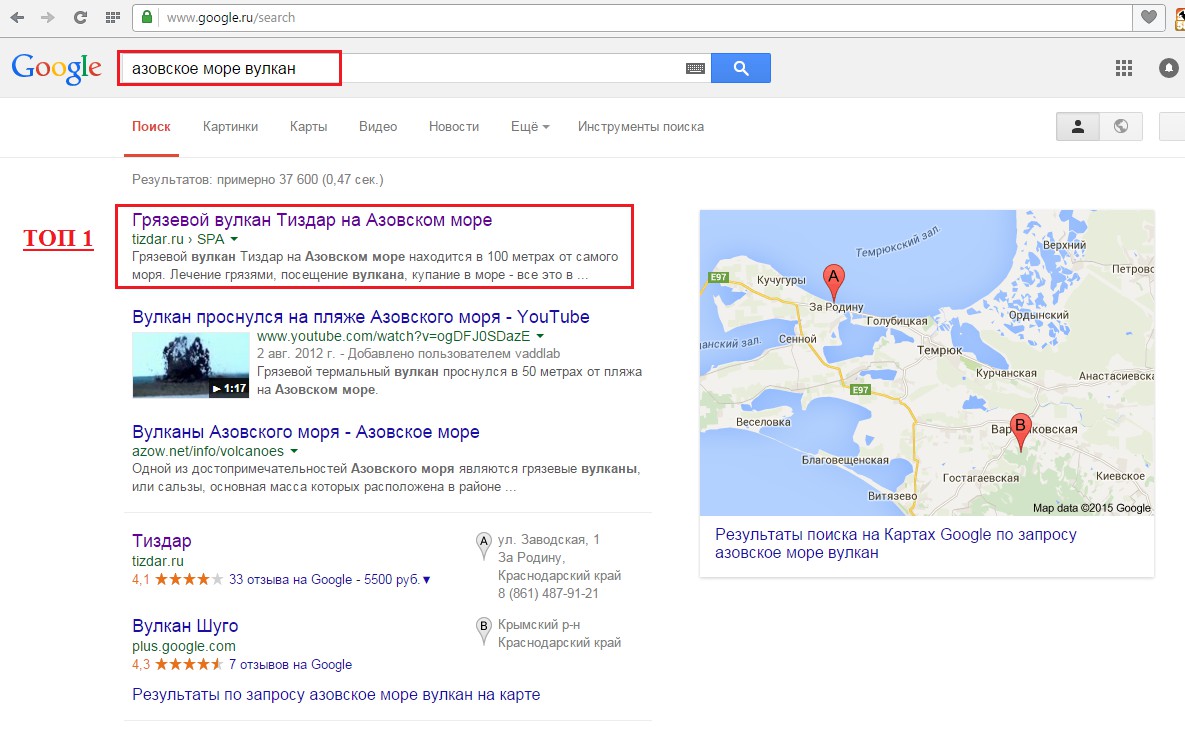Click the pin B icon beside Крымский р-н
The image size is (1185, 734).
tap(484, 630)
